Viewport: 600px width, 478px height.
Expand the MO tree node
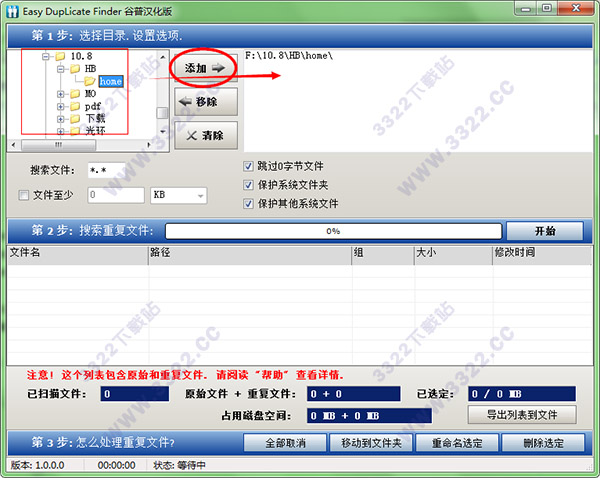point(60,94)
